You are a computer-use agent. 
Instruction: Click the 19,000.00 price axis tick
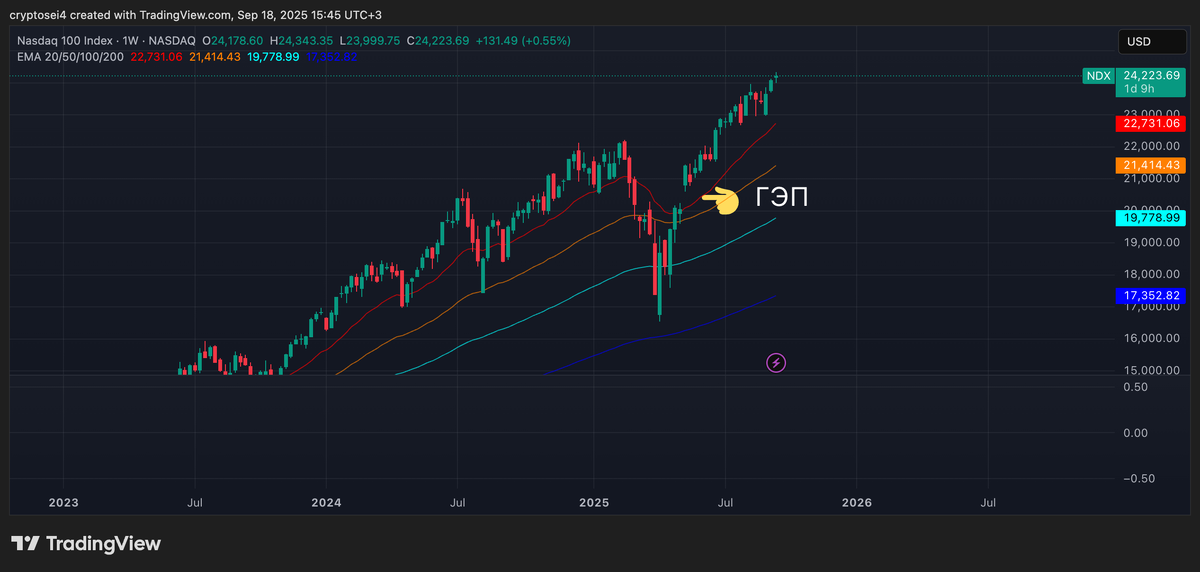point(1152,243)
